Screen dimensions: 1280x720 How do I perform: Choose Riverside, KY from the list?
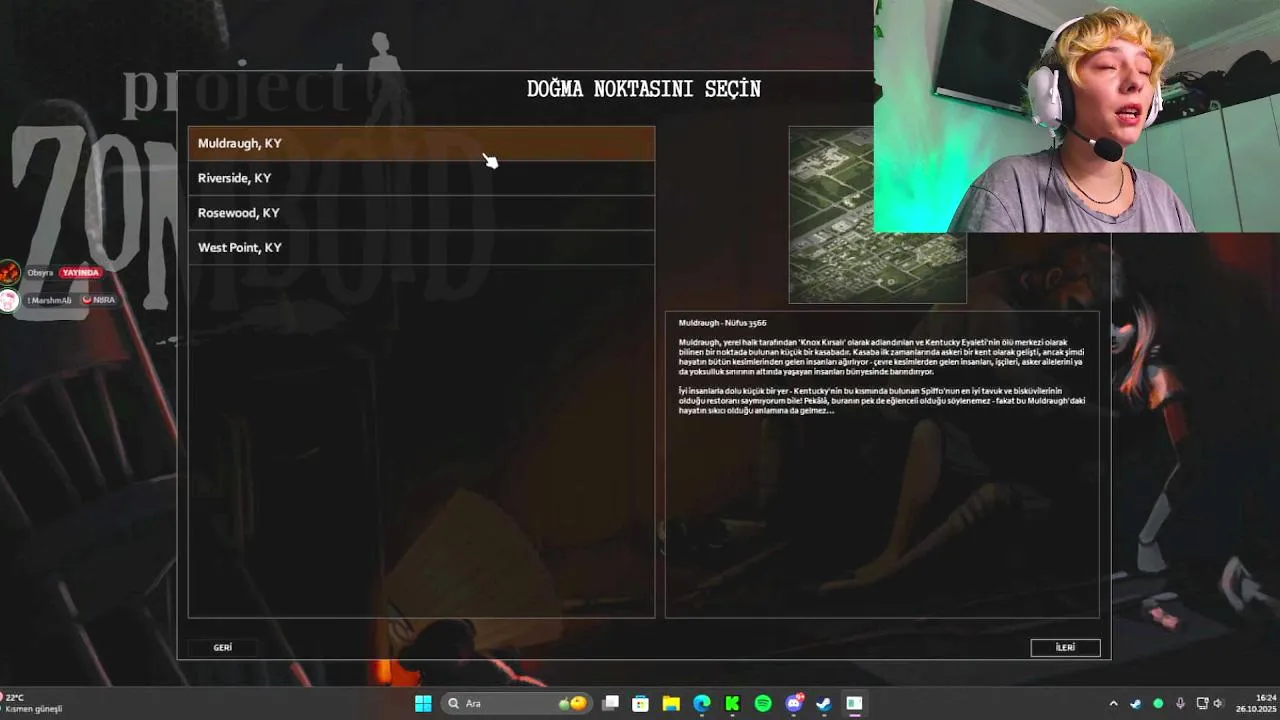[x=421, y=178]
